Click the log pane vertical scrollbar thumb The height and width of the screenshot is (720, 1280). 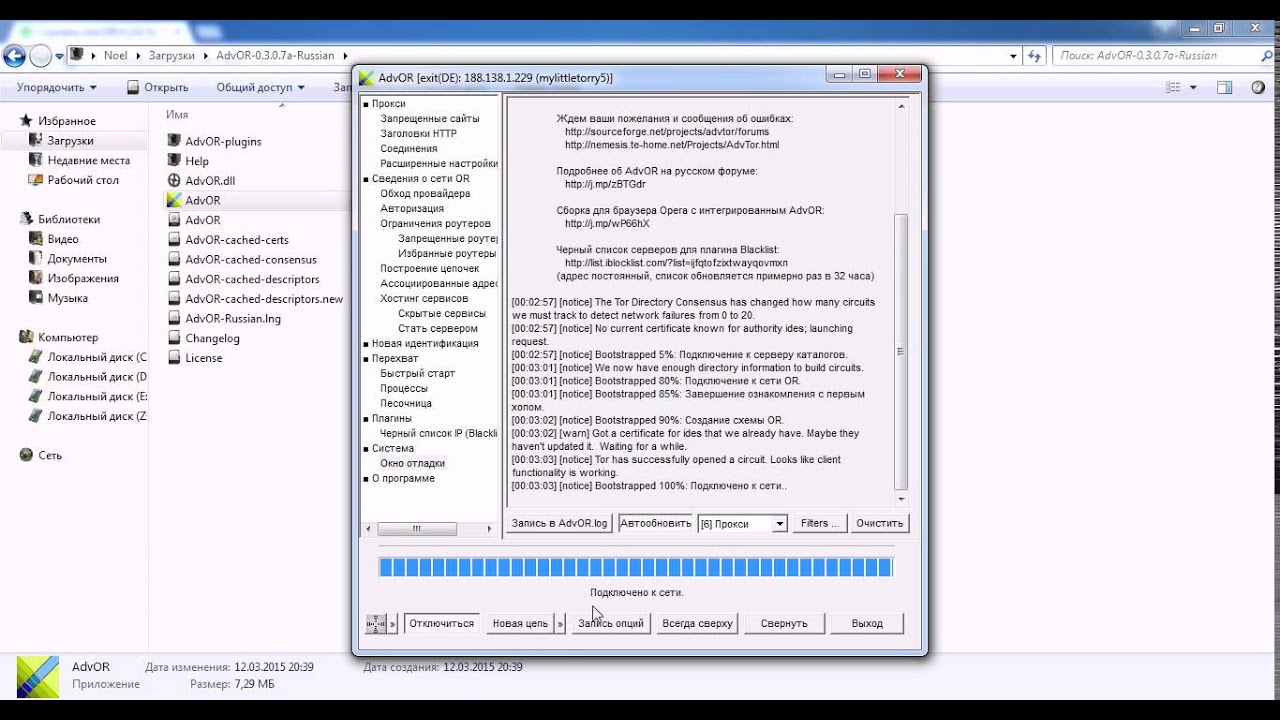pos(901,353)
